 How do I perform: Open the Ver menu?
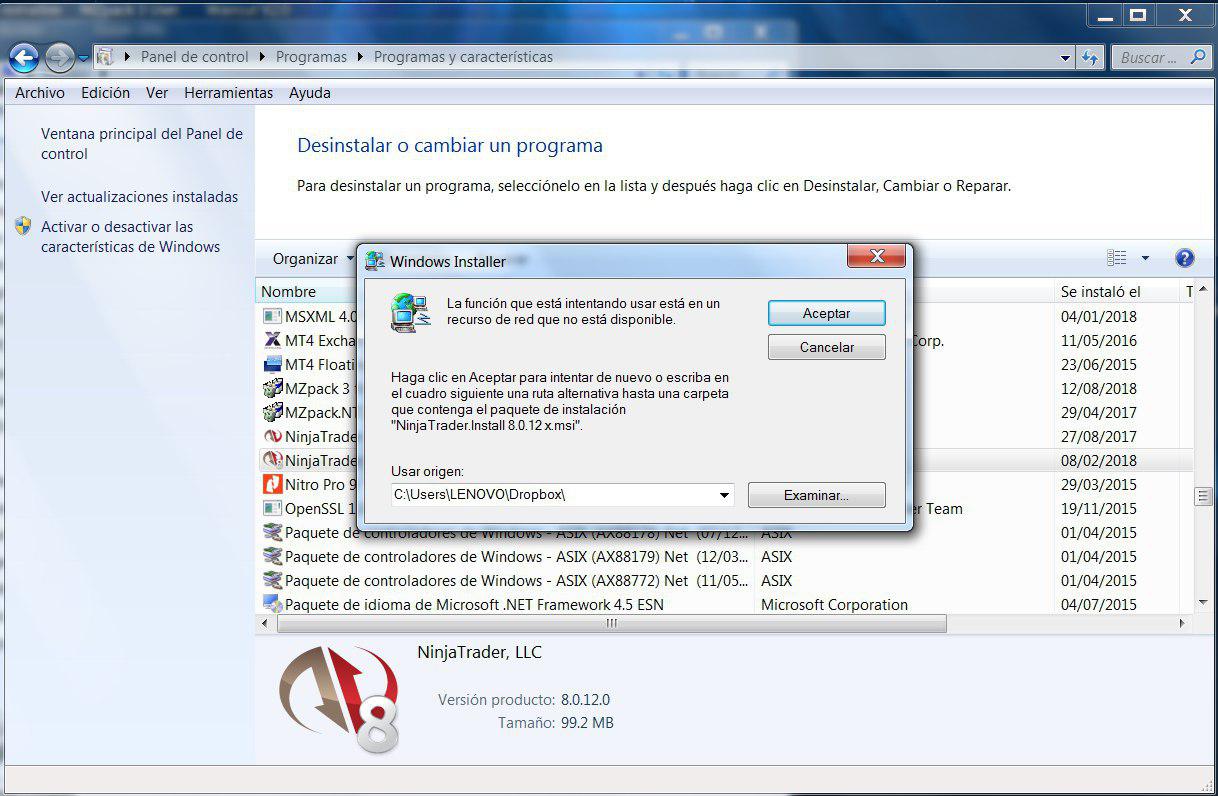pos(157,93)
